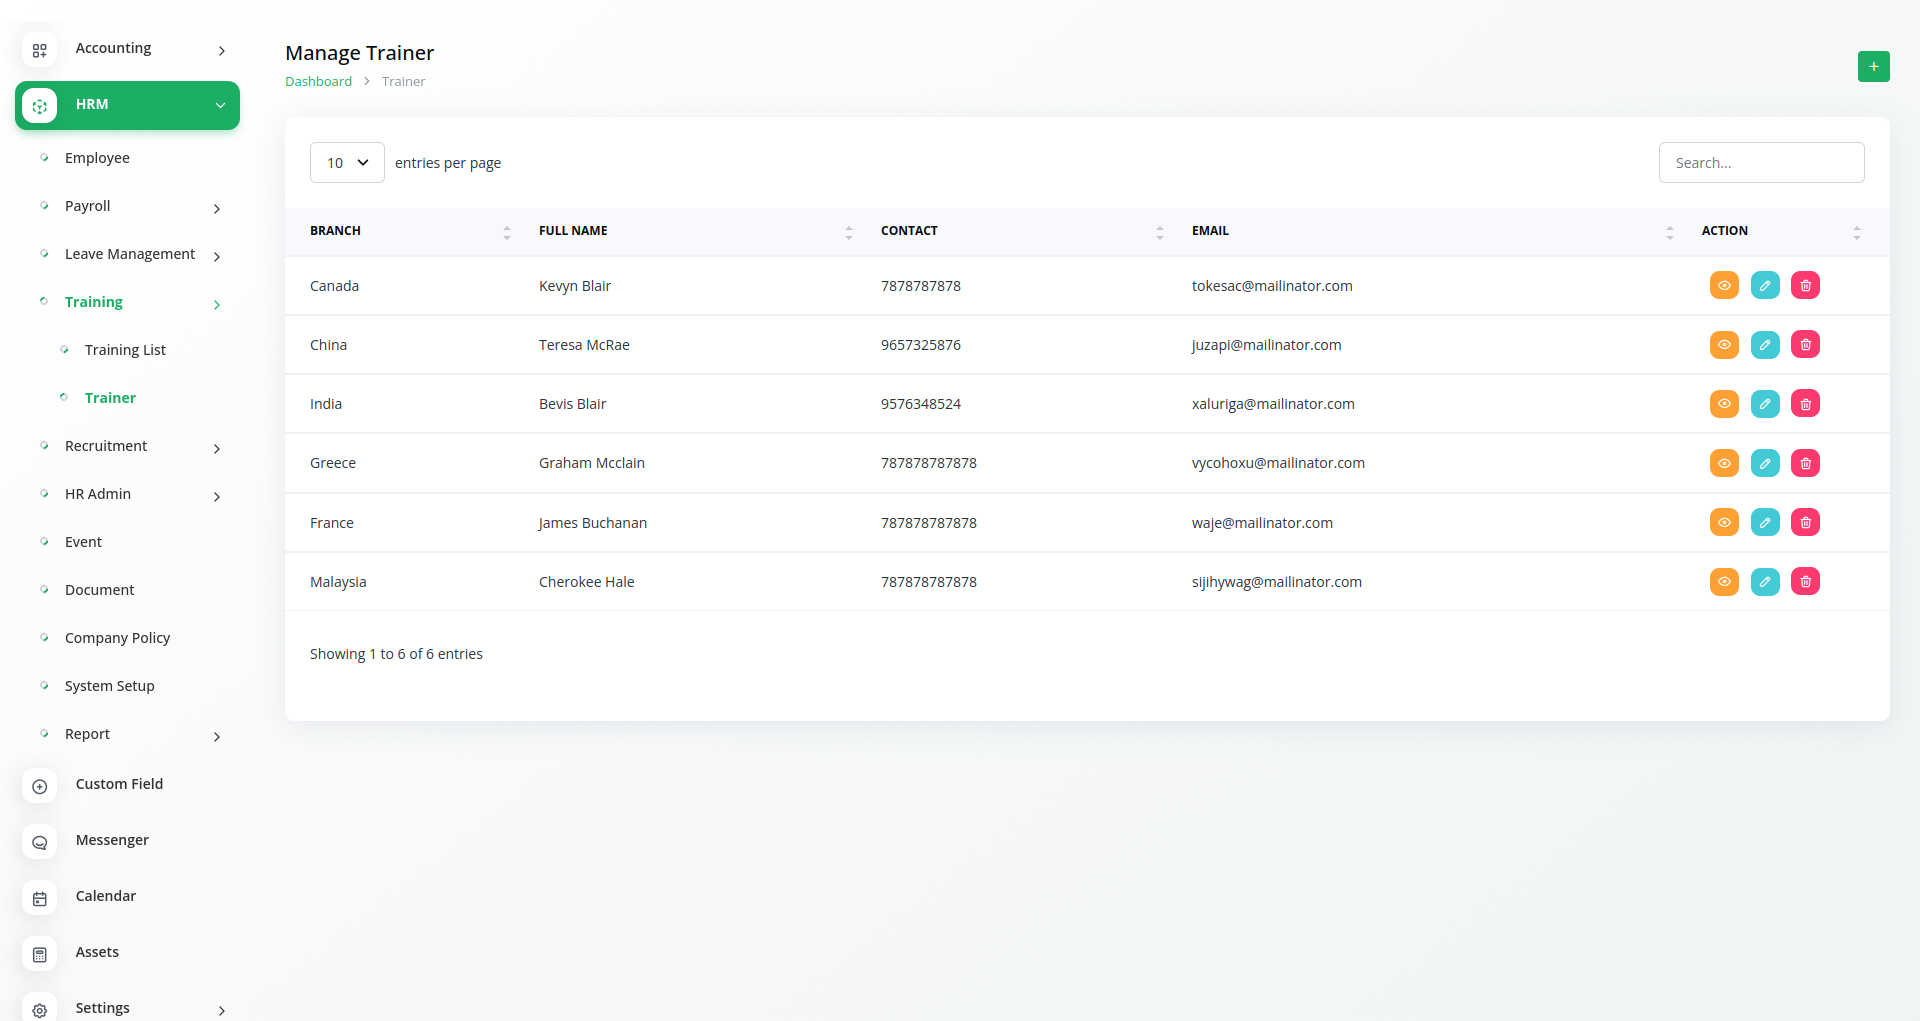Select the Employee menu item

pos(97,158)
